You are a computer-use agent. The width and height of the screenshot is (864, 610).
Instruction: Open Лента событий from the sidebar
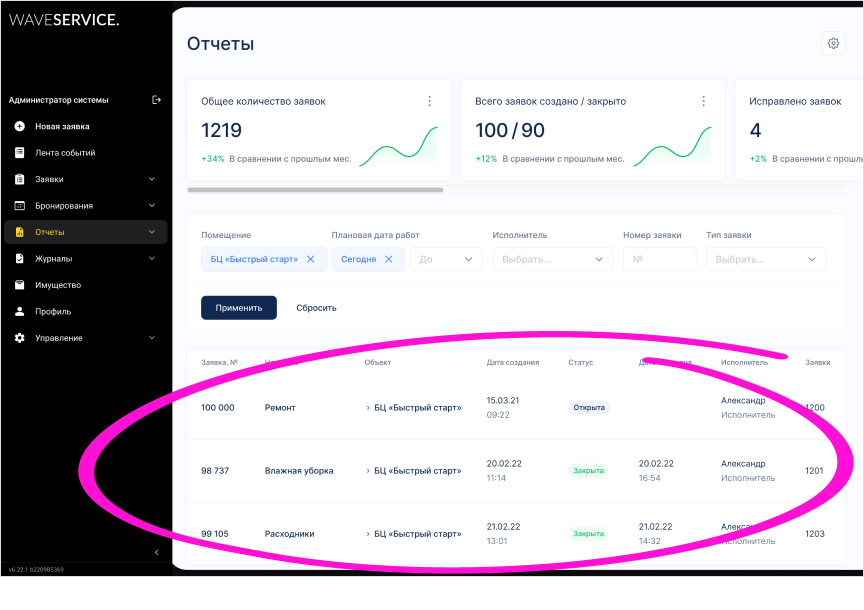pos(65,153)
